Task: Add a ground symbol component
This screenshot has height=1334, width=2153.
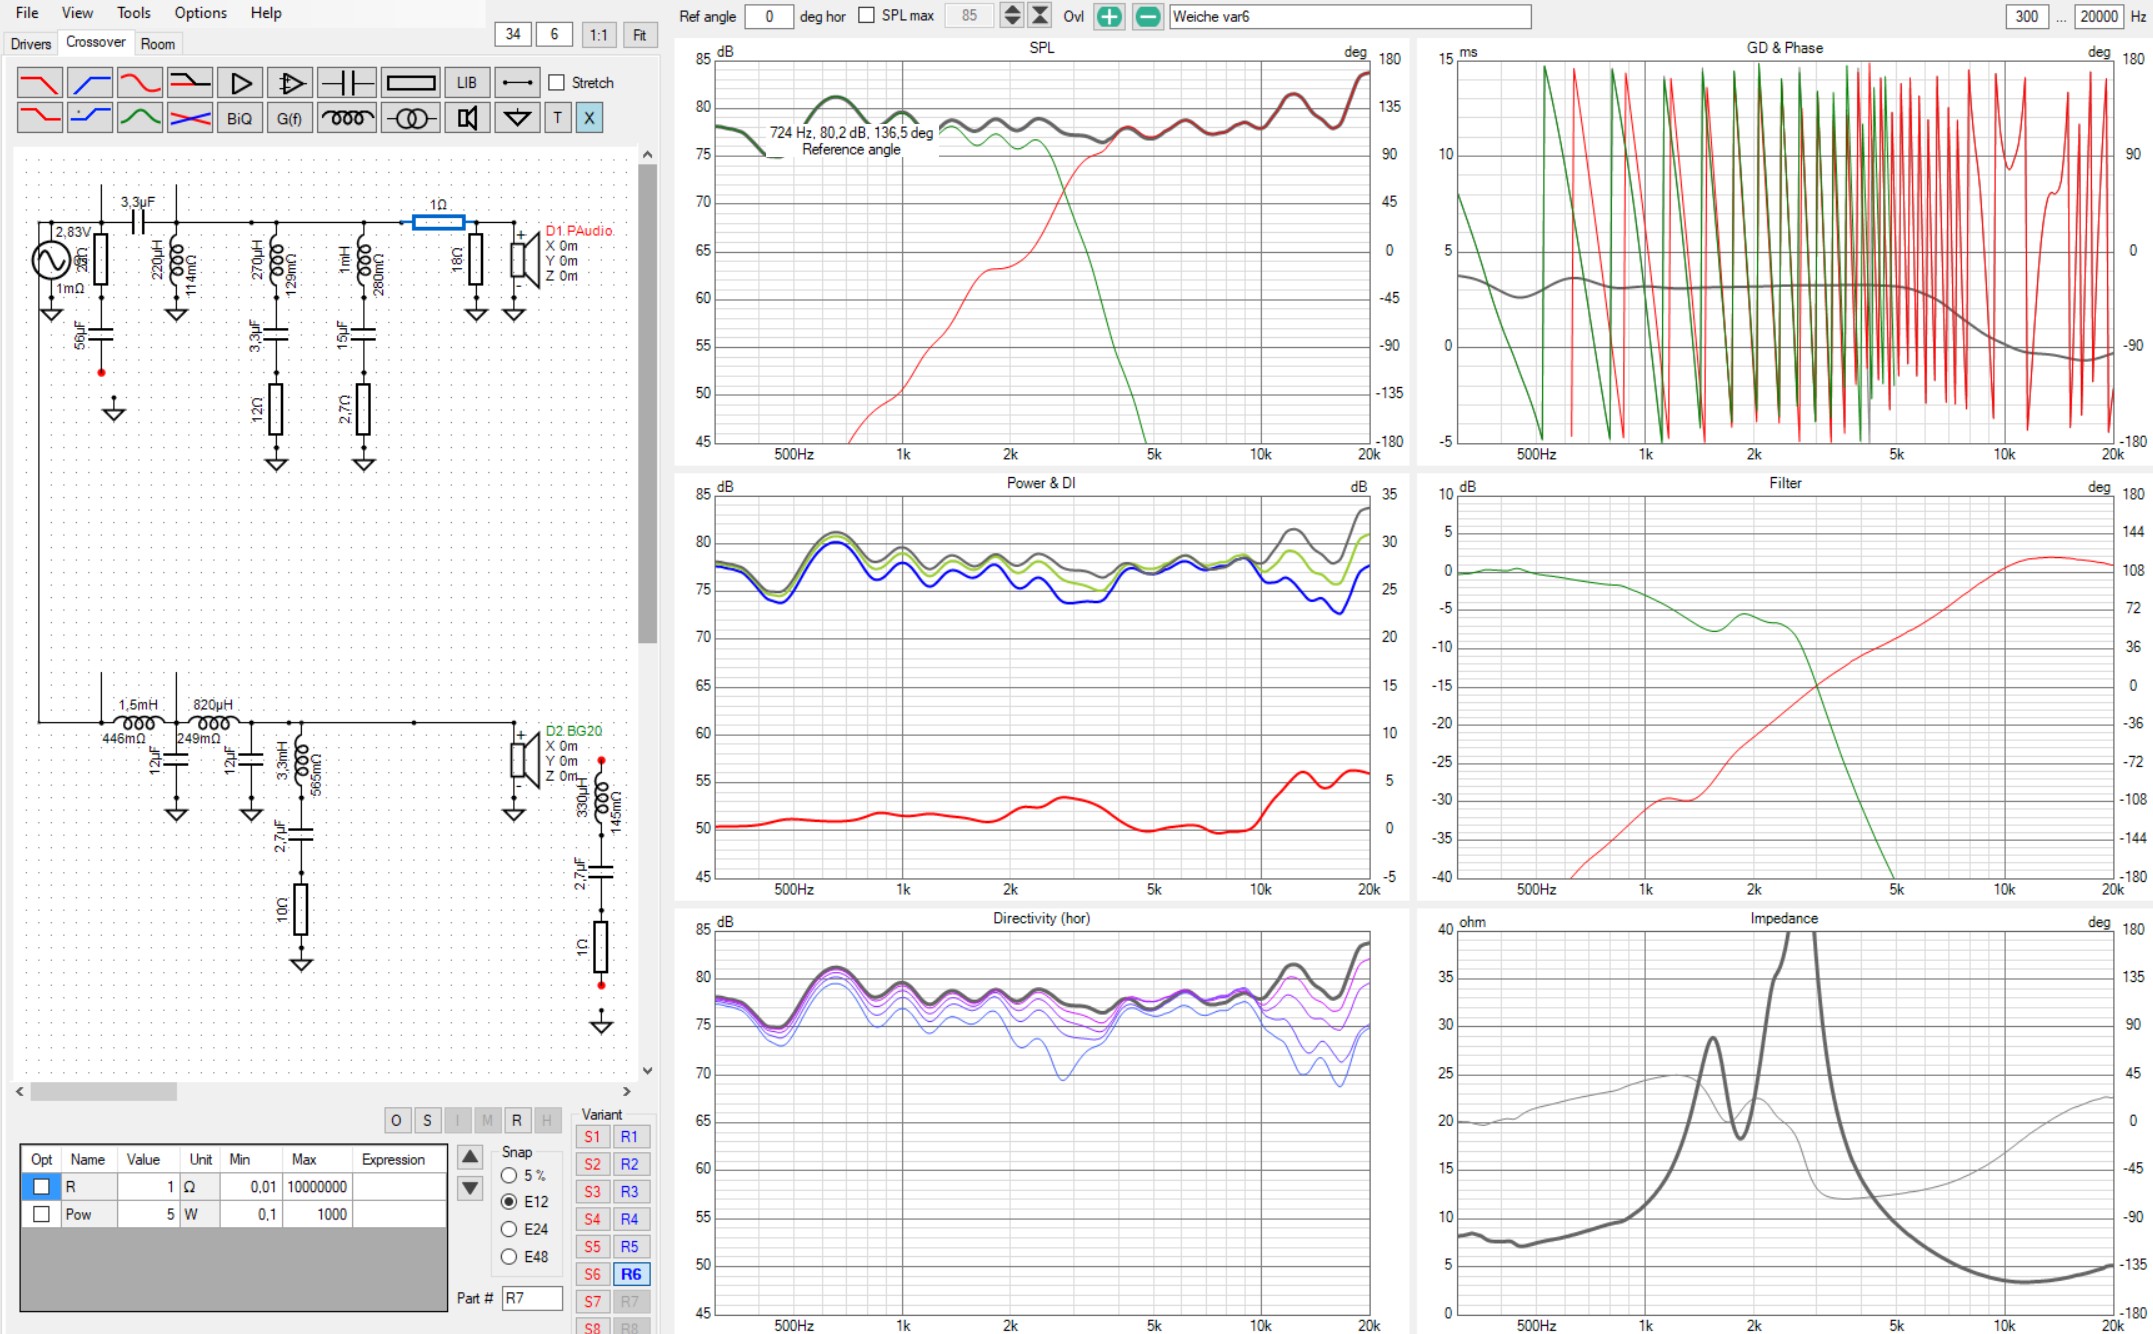Action: (516, 118)
